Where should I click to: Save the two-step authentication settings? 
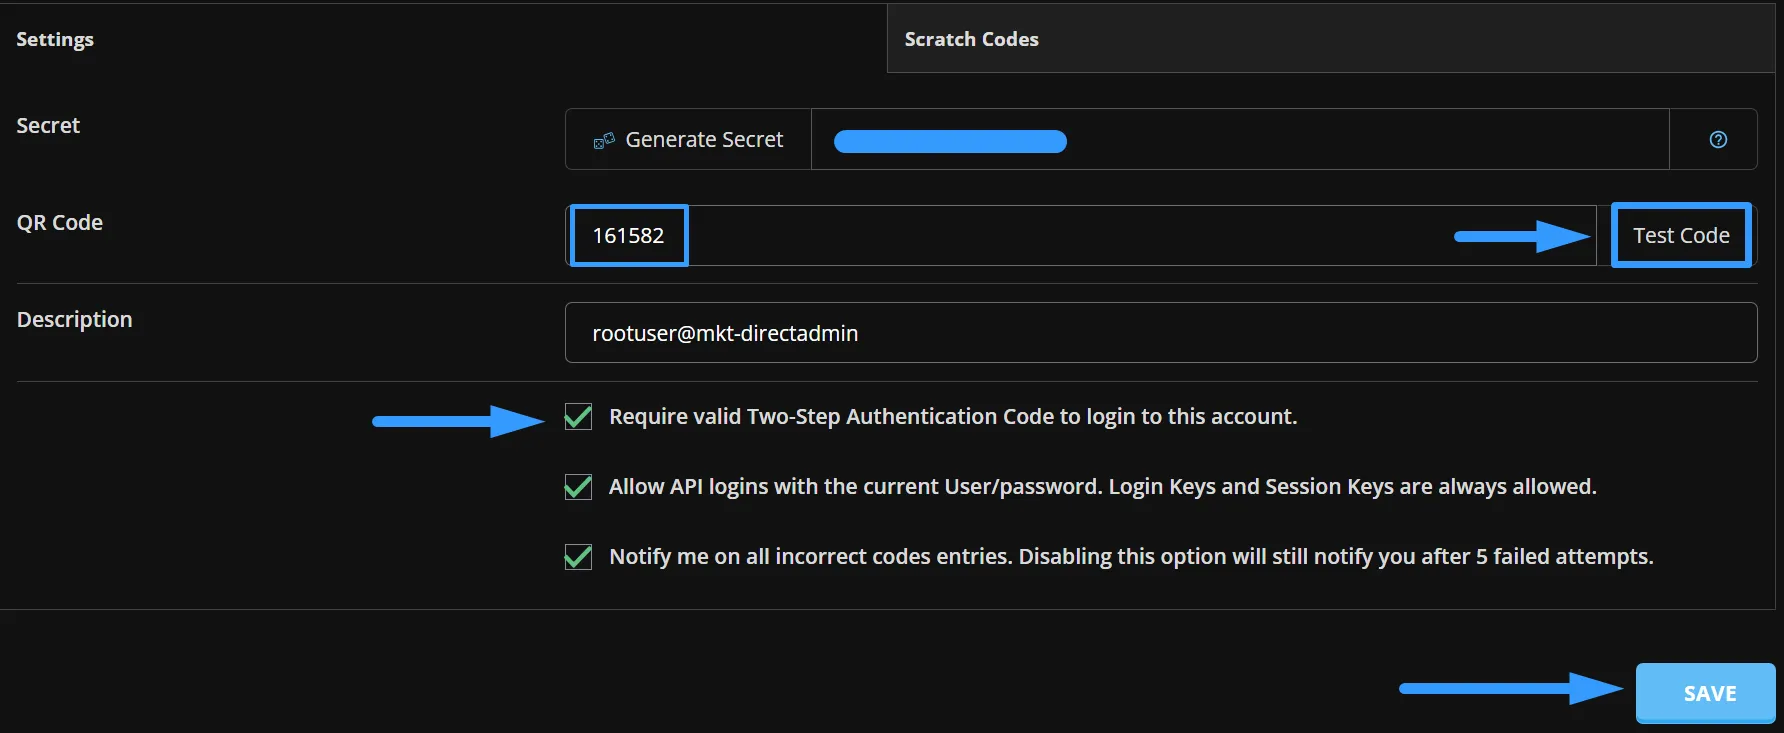click(x=1706, y=693)
